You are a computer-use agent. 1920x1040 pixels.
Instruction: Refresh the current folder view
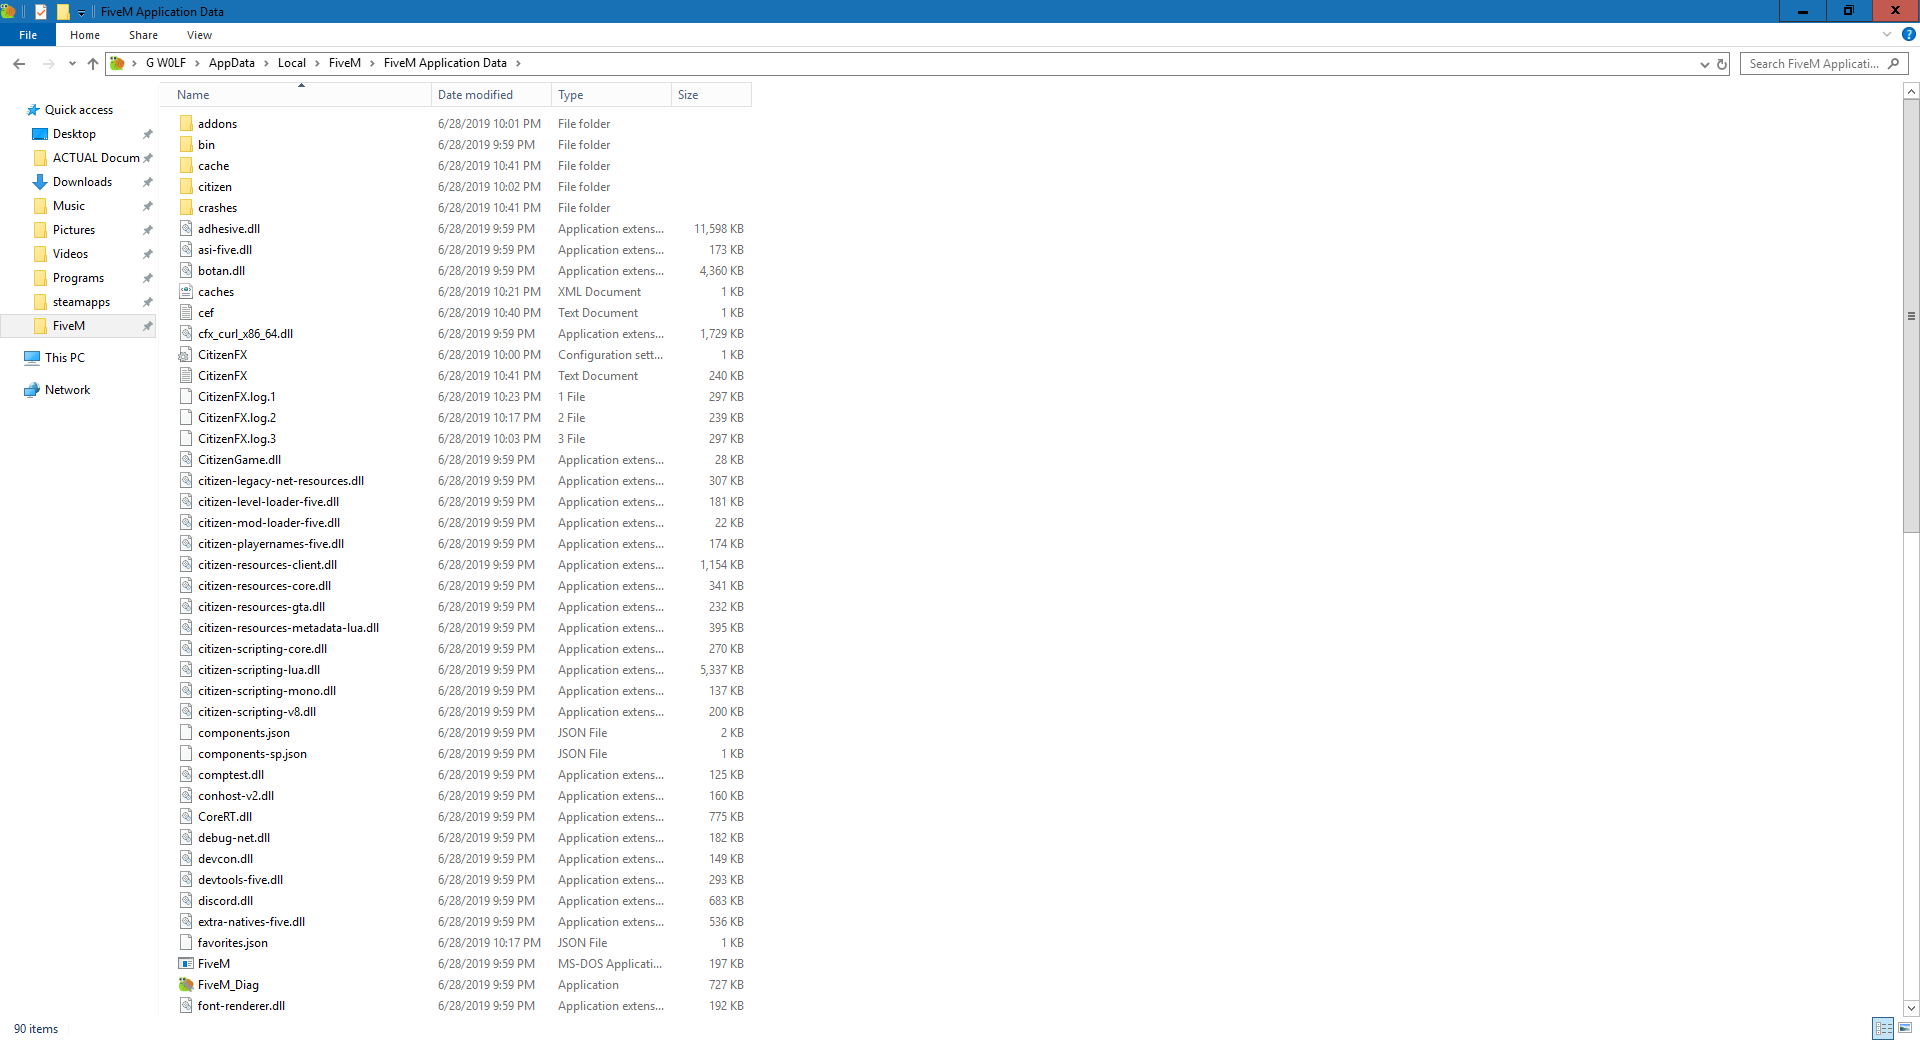pos(1722,64)
